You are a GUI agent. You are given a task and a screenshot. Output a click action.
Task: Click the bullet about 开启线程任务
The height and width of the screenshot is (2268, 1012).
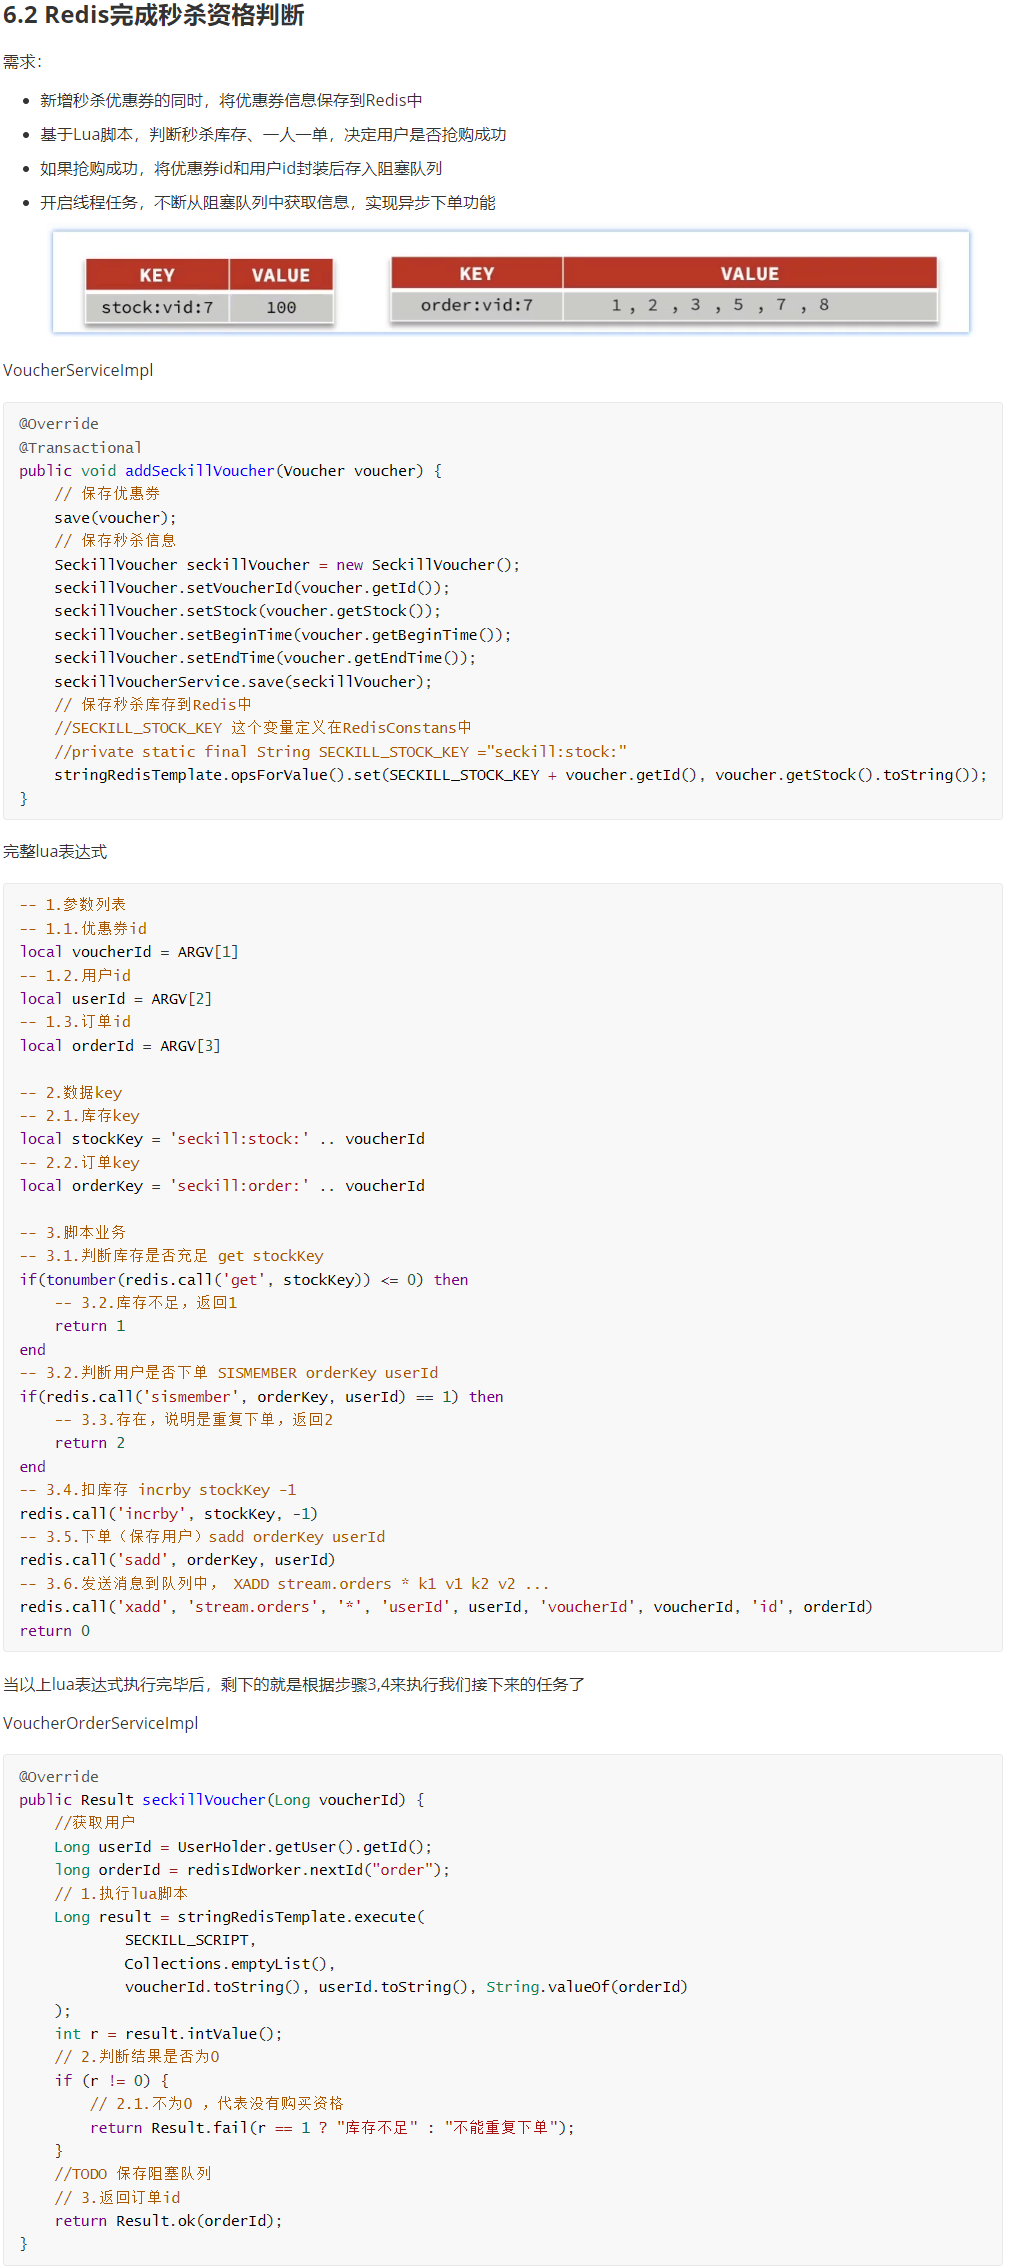point(267,202)
